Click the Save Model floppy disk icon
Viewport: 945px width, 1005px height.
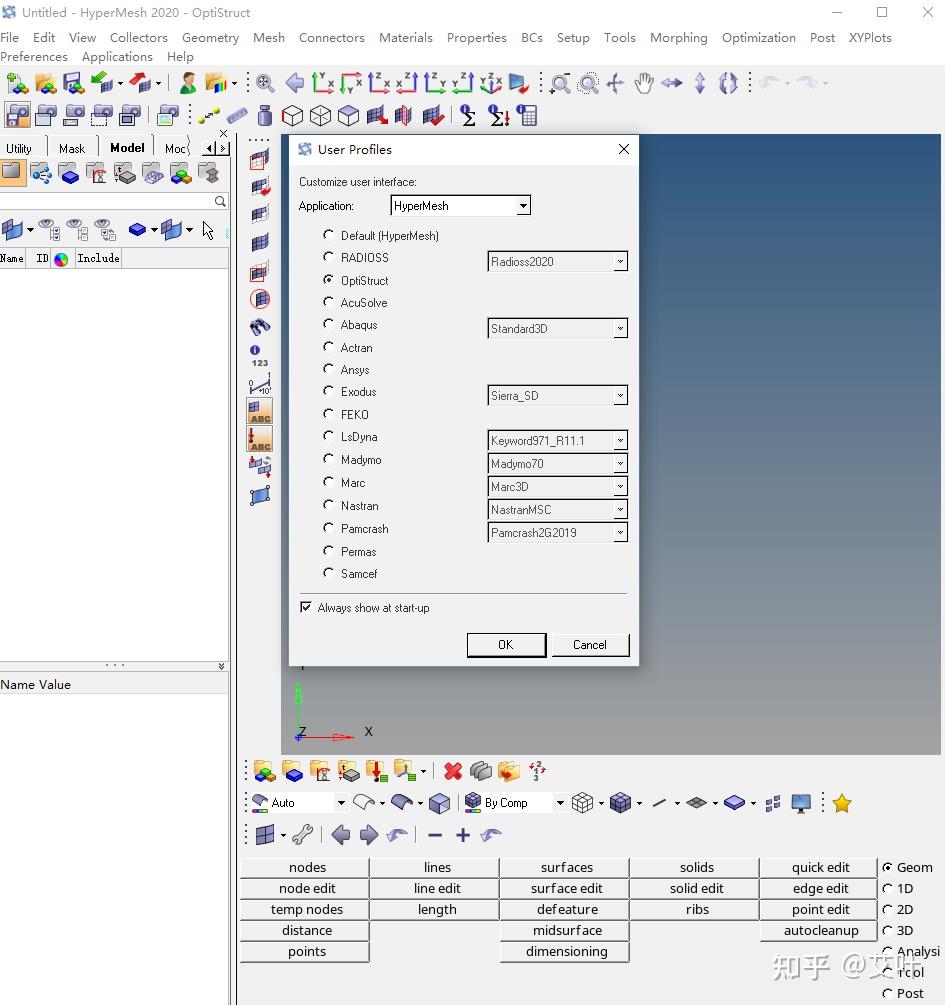(x=73, y=84)
